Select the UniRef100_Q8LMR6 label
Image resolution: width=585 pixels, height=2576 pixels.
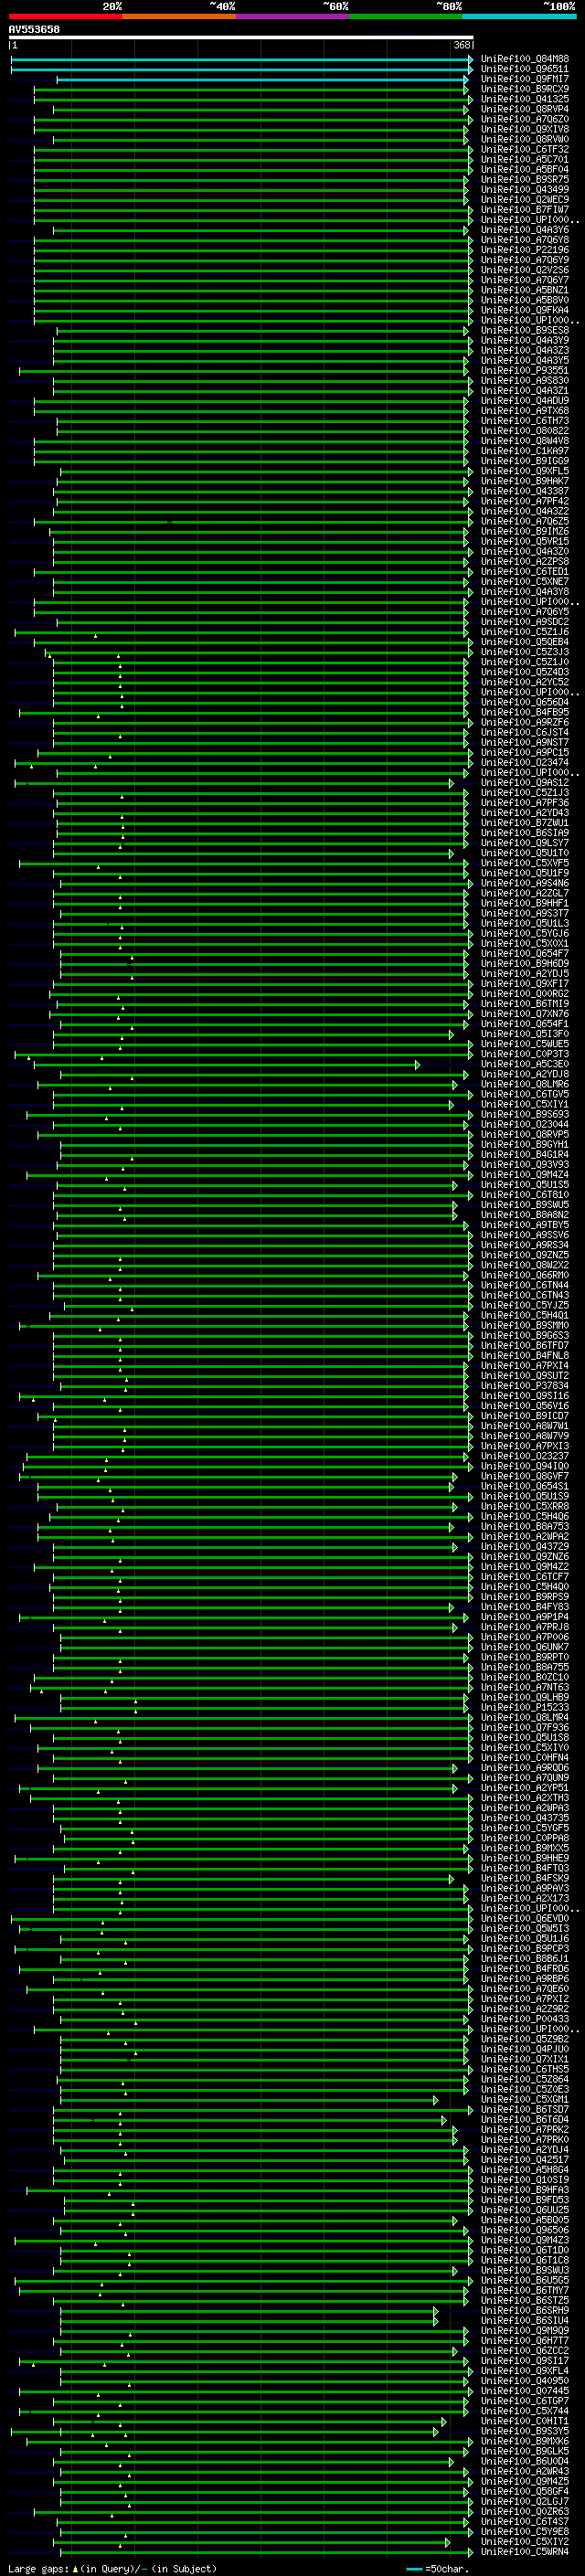(525, 1084)
